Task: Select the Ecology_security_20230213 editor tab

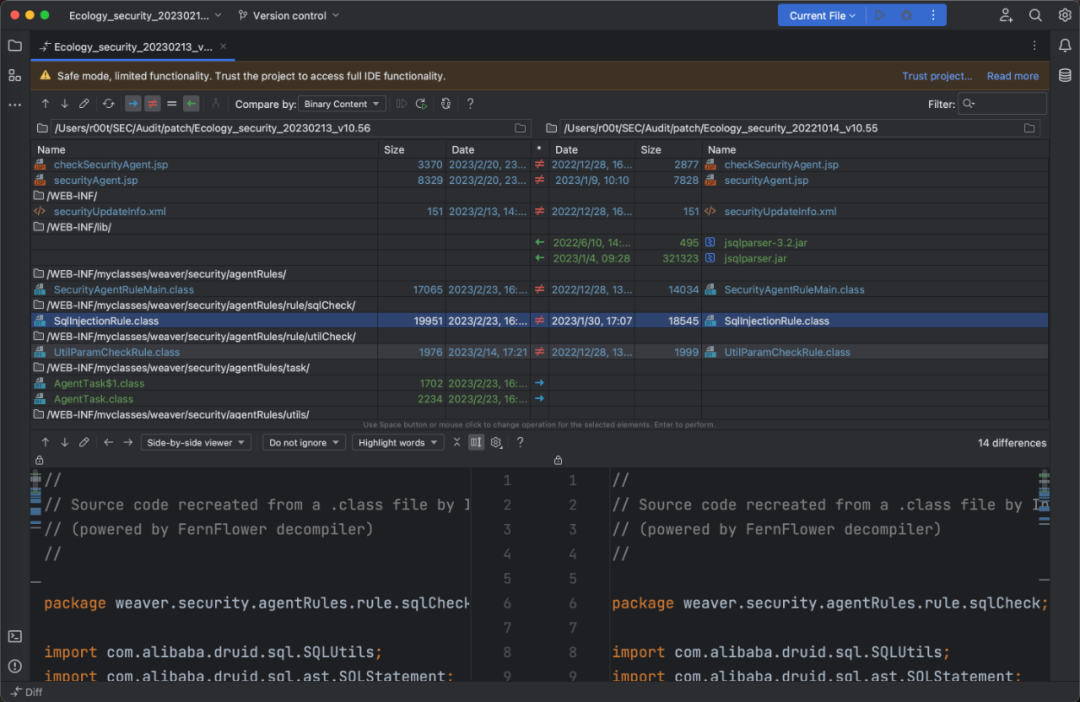Action: 127,47
